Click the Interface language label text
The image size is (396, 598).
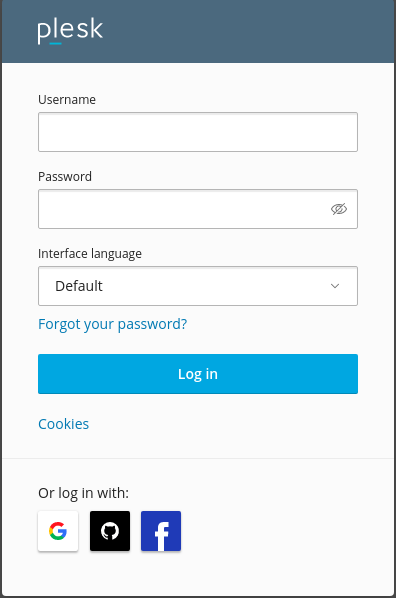tap(90, 254)
